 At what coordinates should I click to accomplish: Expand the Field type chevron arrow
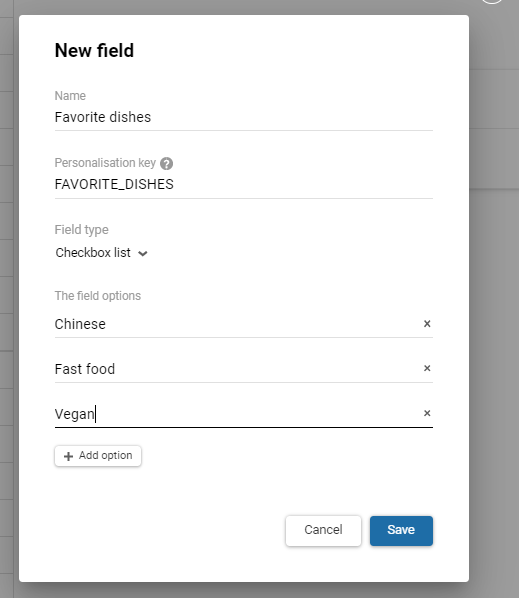click(143, 254)
